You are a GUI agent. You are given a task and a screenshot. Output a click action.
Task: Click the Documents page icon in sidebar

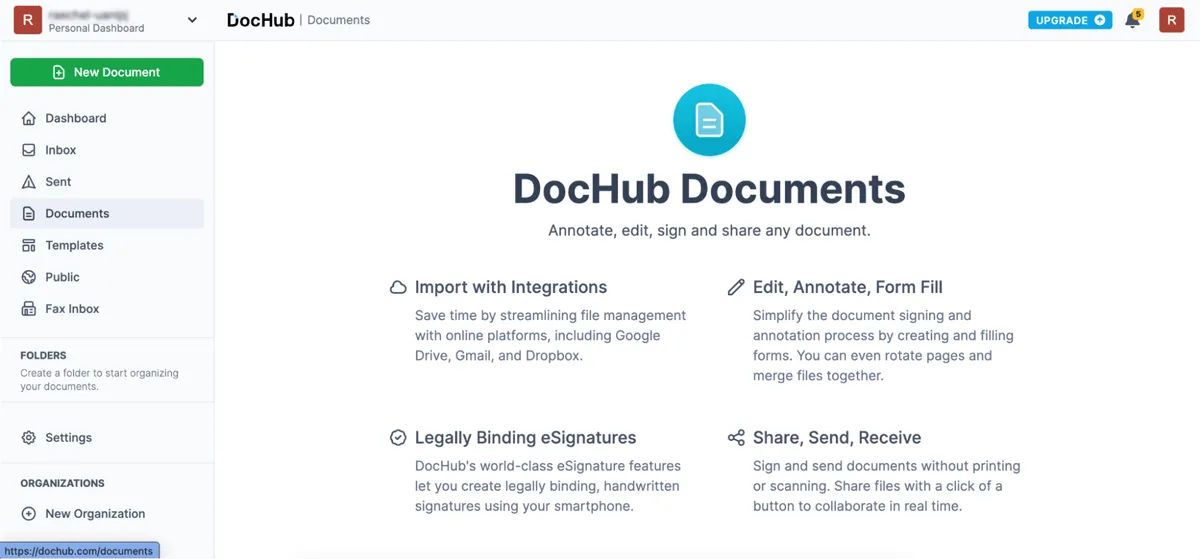click(x=29, y=214)
